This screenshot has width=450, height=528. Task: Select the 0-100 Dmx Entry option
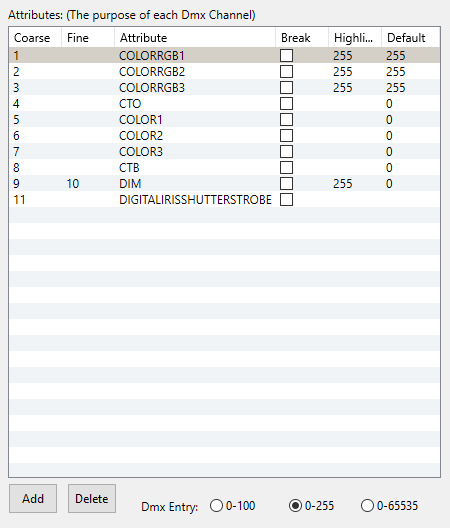[x=232, y=506]
